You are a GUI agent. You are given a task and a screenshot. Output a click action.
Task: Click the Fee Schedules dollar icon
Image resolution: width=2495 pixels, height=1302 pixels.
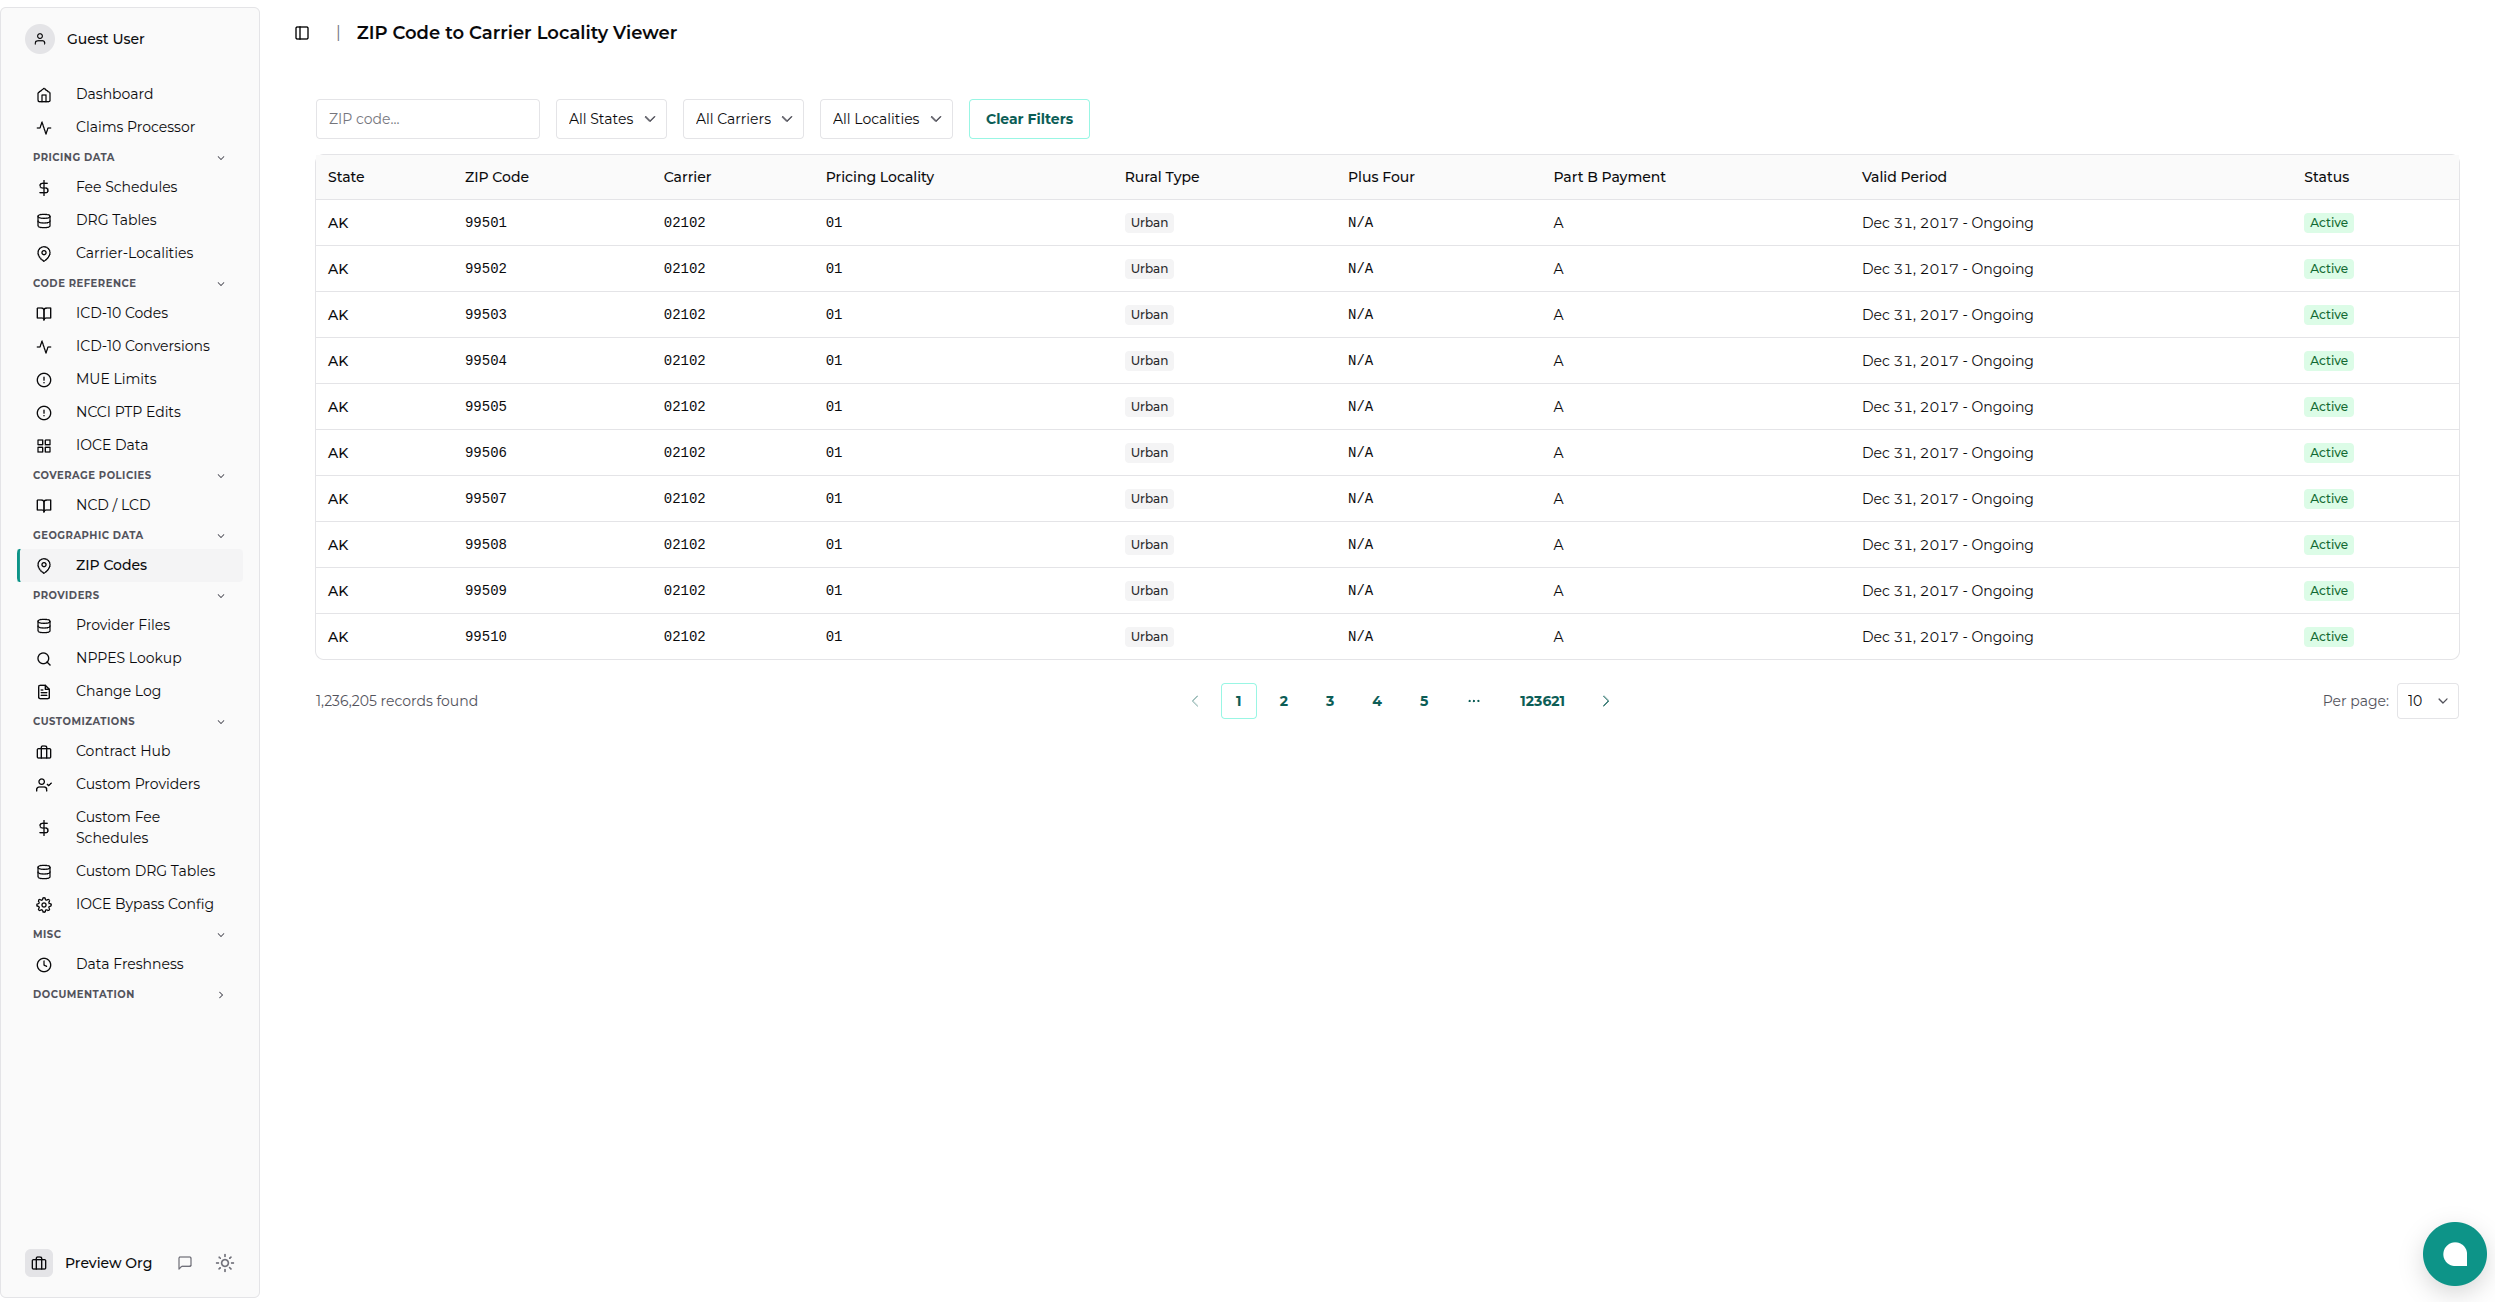point(44,188)
